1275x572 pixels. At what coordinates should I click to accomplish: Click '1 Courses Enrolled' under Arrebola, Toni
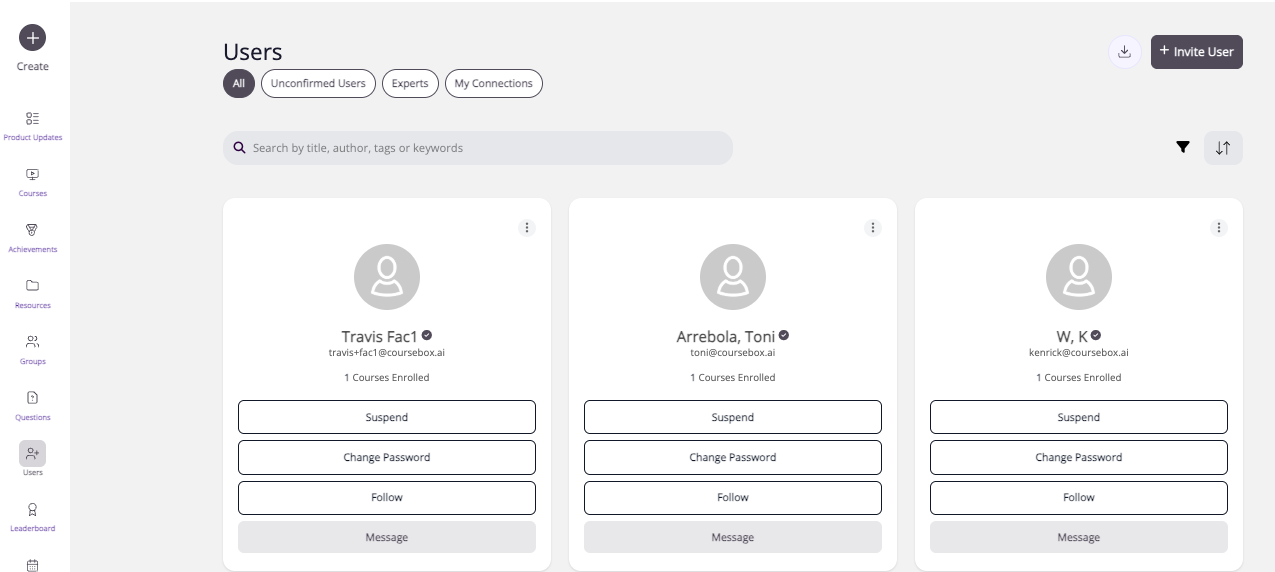coord(733,378)
